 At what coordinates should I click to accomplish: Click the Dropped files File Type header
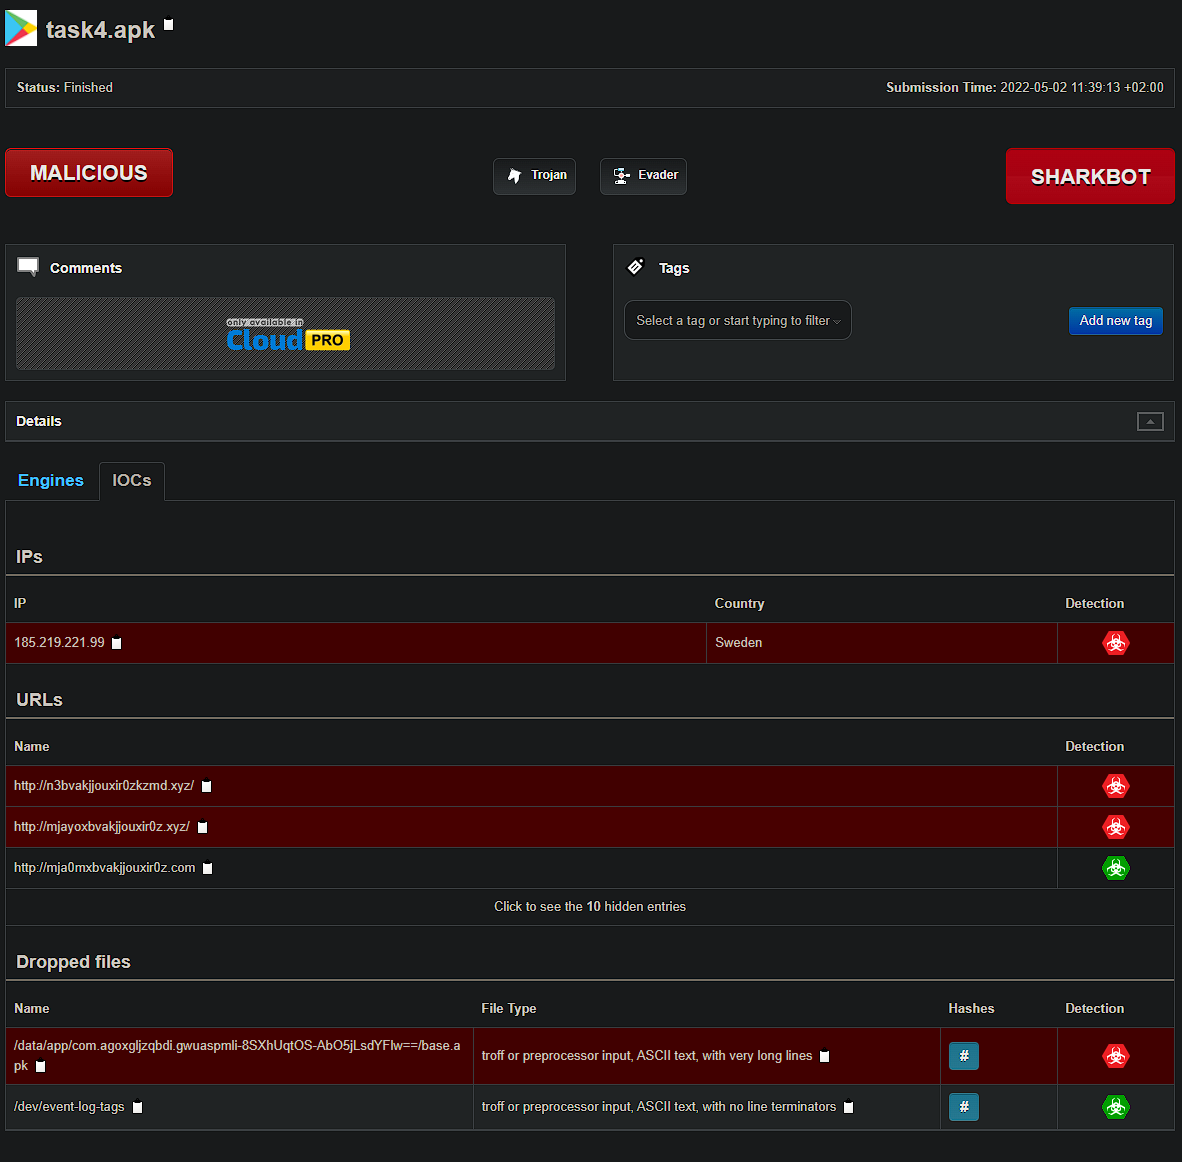pyautogui.click(x=509, y=1008)
